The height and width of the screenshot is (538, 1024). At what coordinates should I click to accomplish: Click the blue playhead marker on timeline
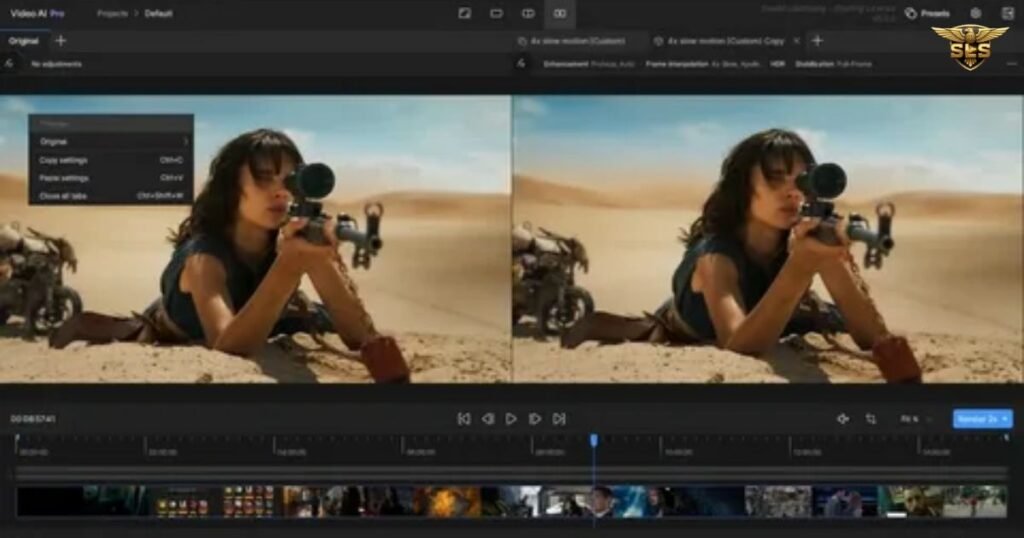594,440
